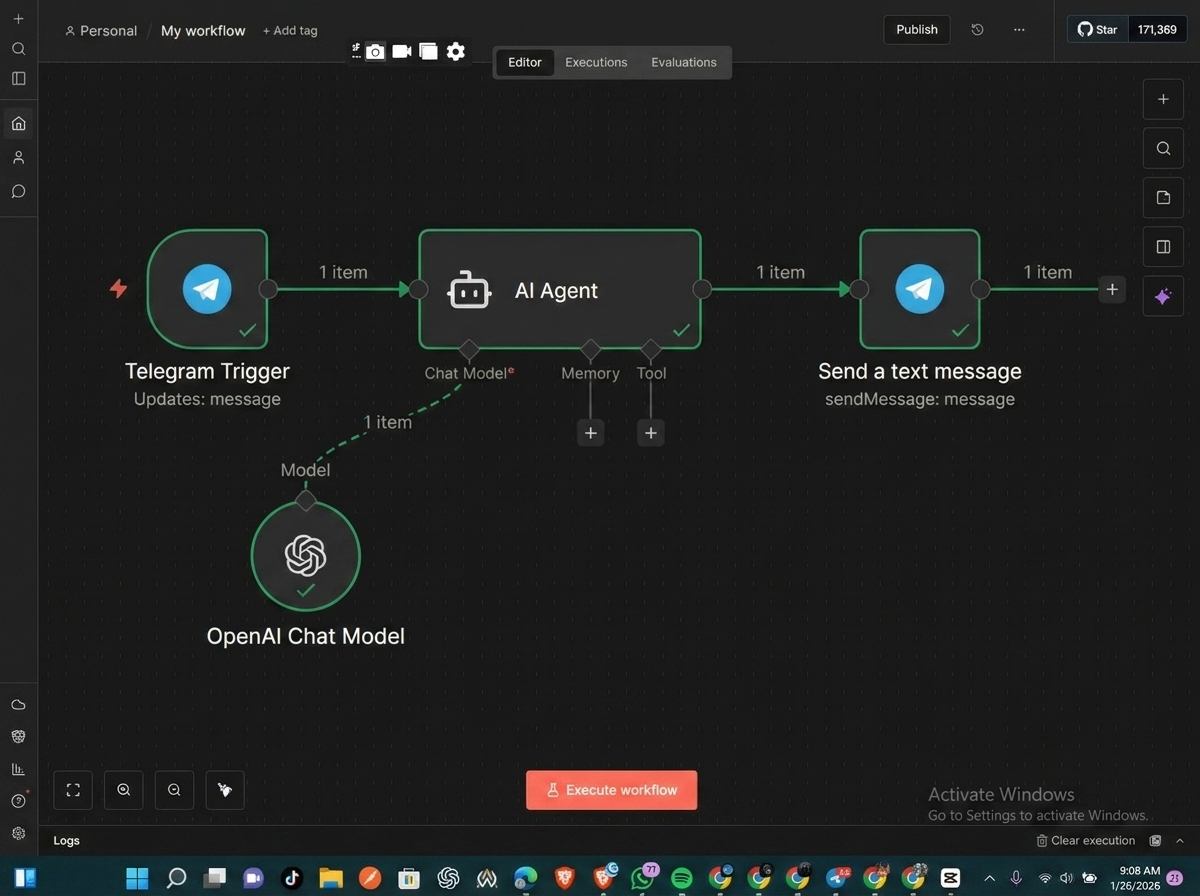Switch to the Evaluations tab
The width and height of the screenshot is (1200, 896).
684,62
